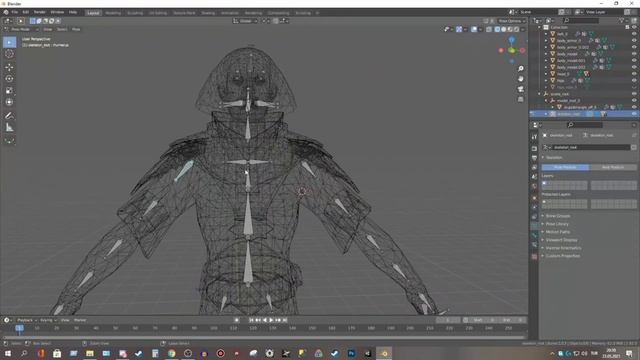The height and width of the screenshot is (360, 640).
Task: Collapse the scene_root tree item
Action: [x=540, y=94]
